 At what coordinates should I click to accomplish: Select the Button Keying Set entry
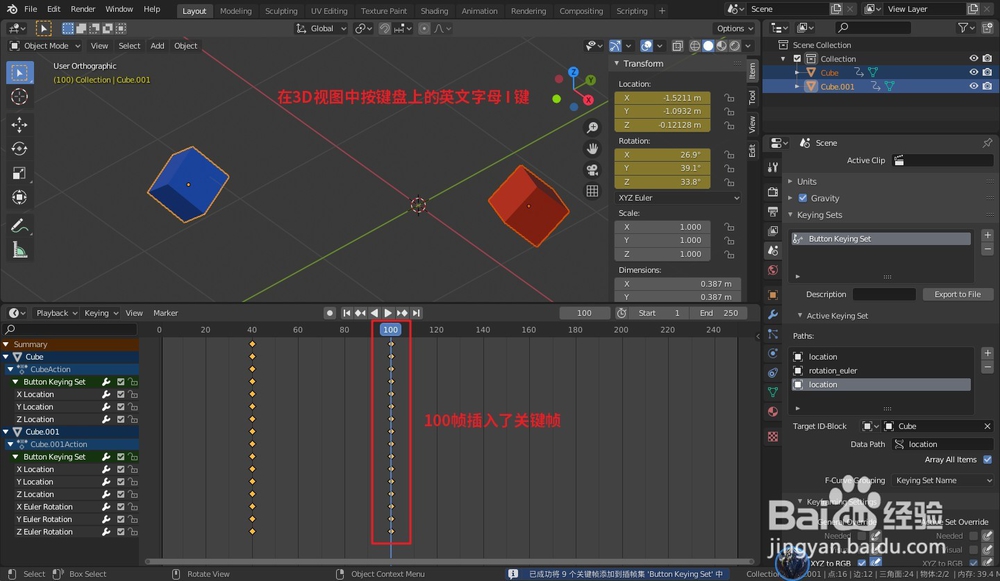click(881, 239)
